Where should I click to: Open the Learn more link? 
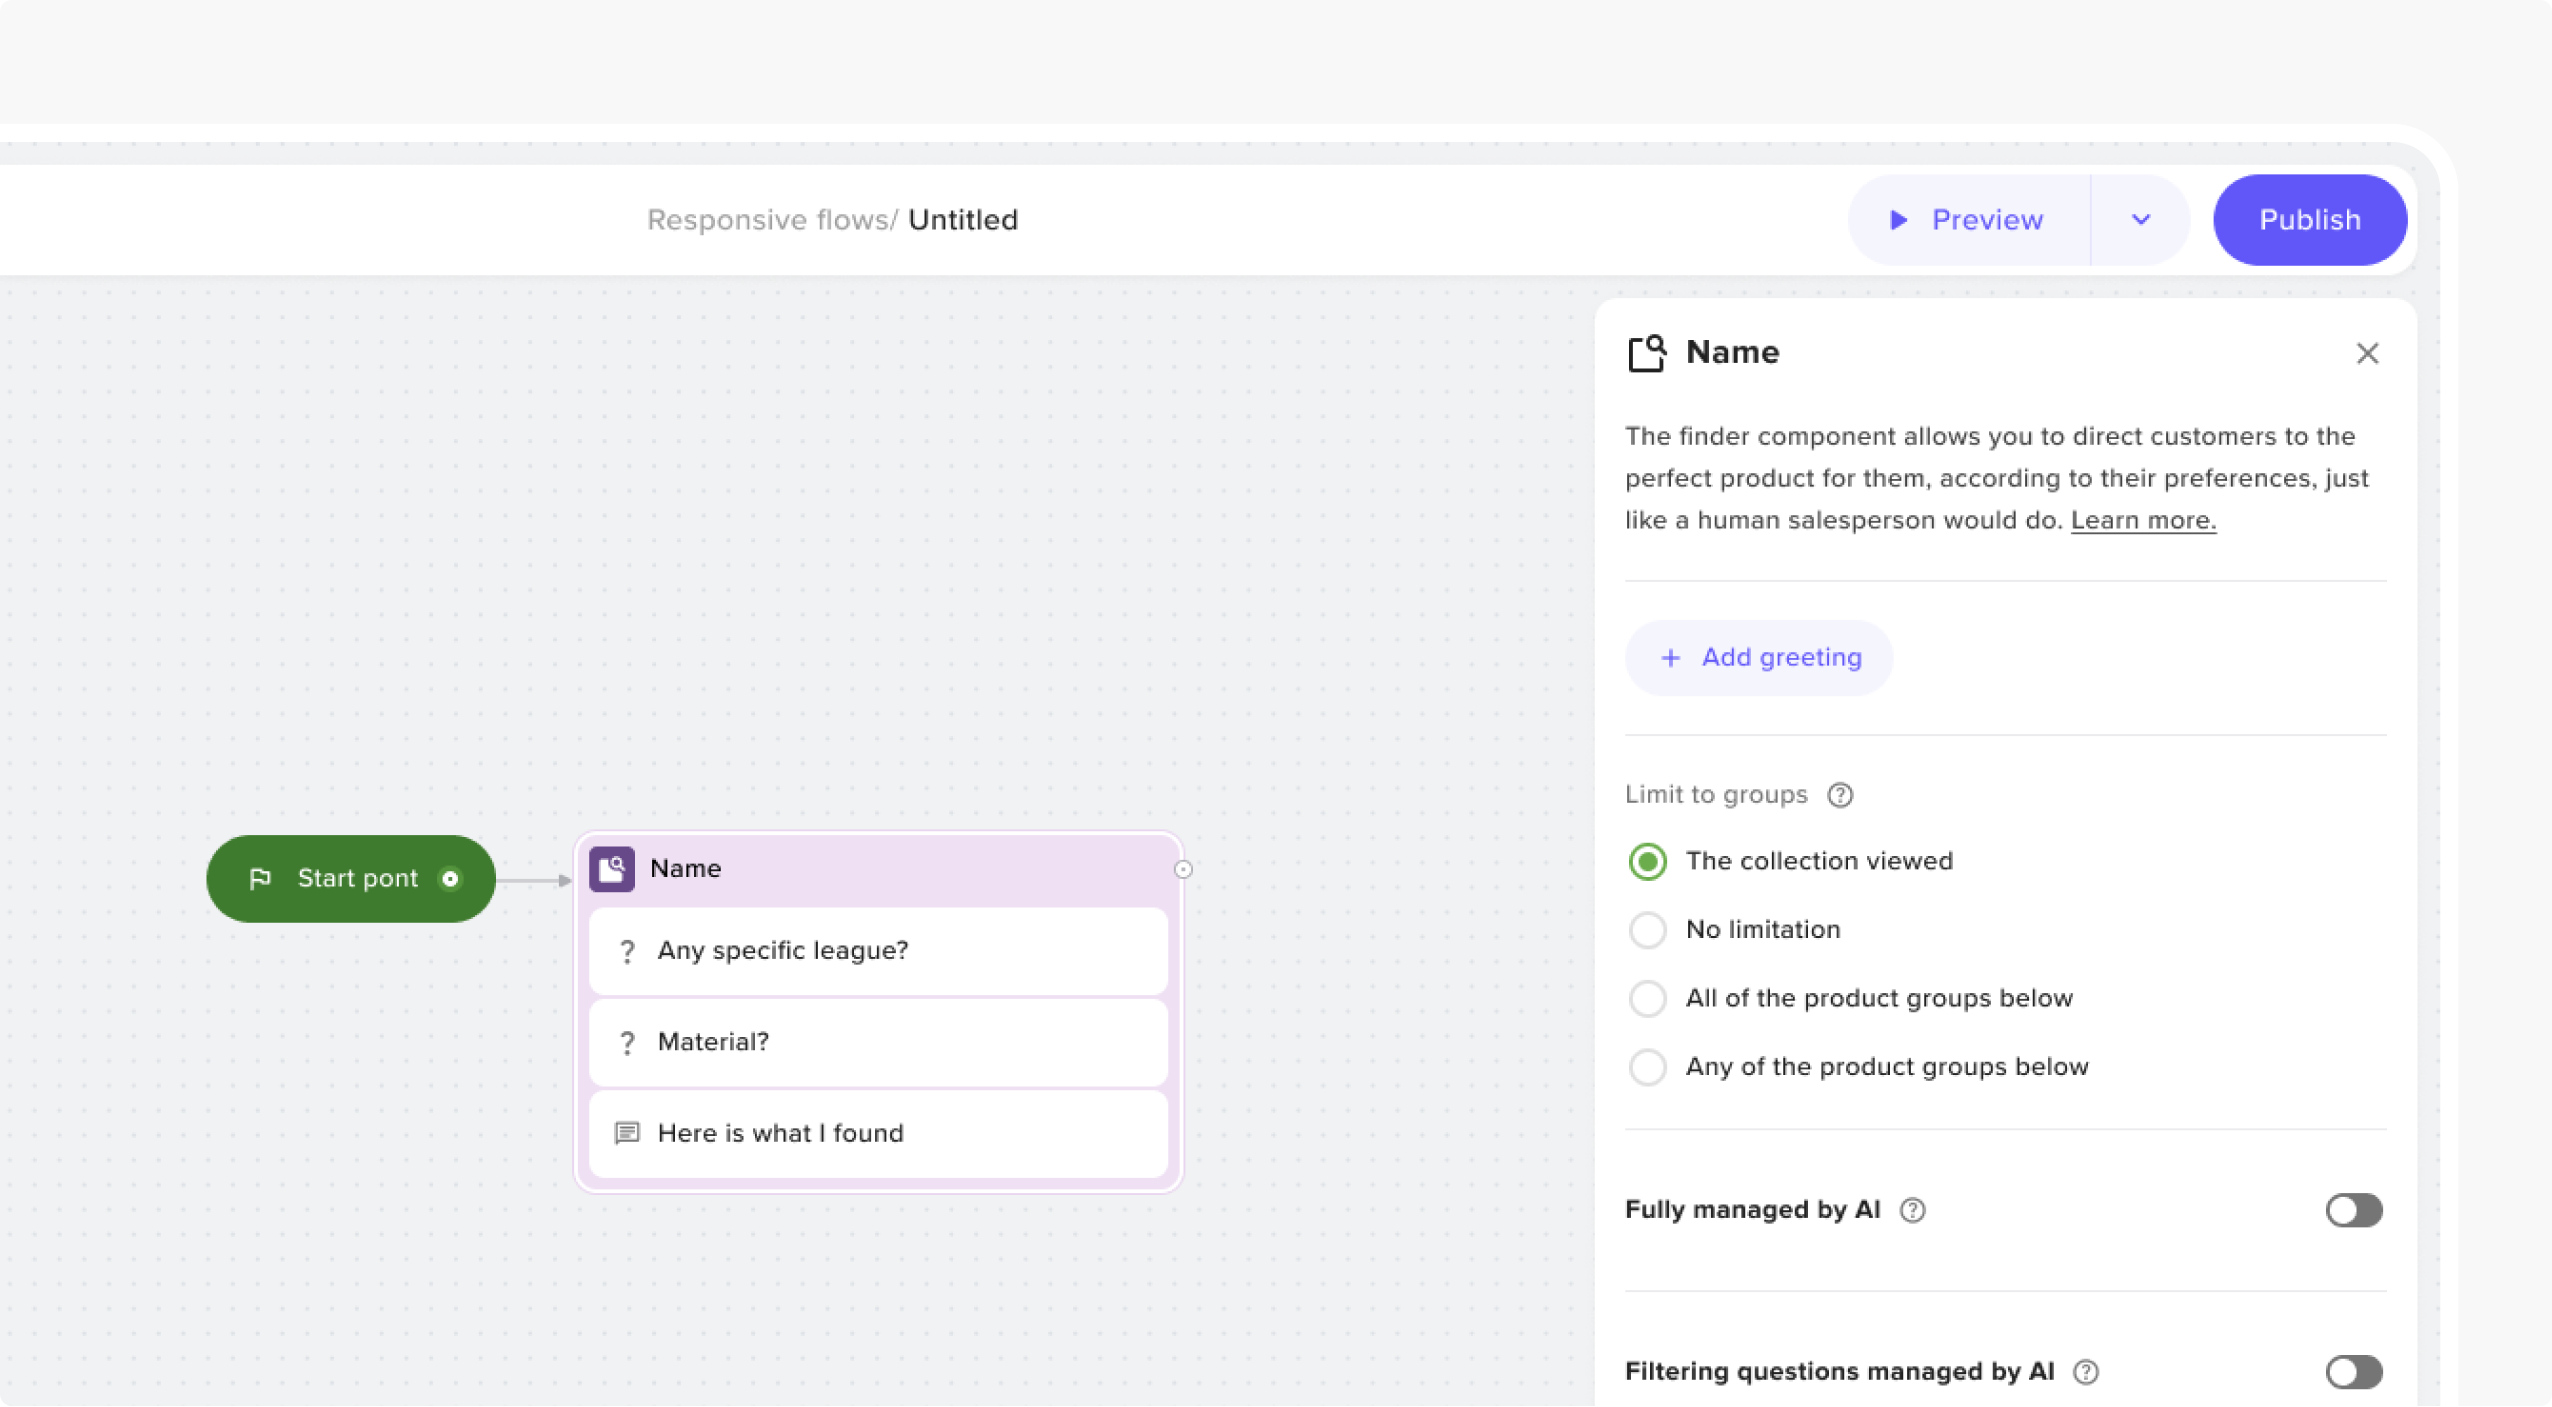pos(2142,520)
